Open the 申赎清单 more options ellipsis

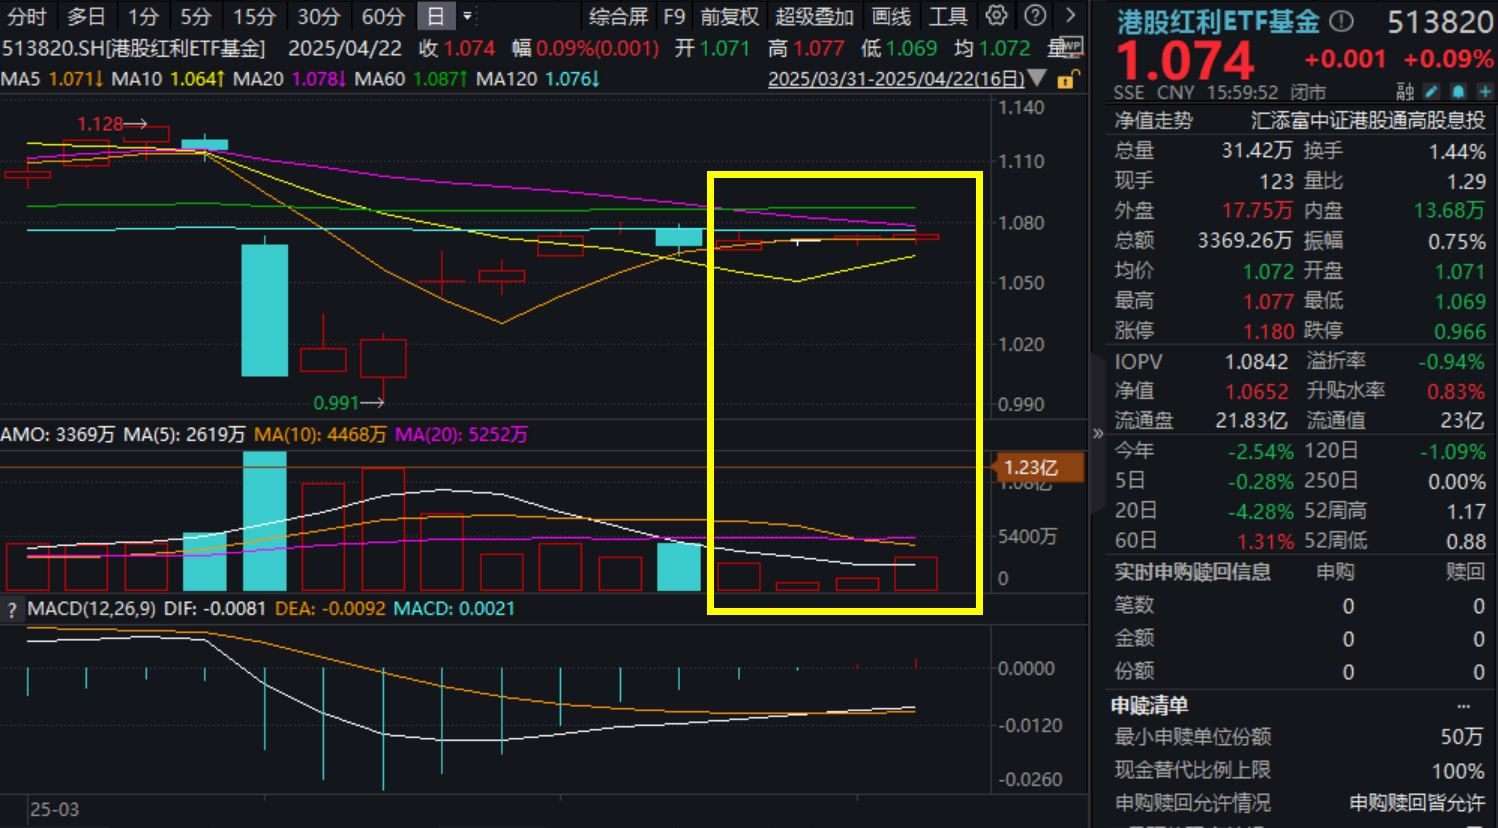pos(1464,706)
